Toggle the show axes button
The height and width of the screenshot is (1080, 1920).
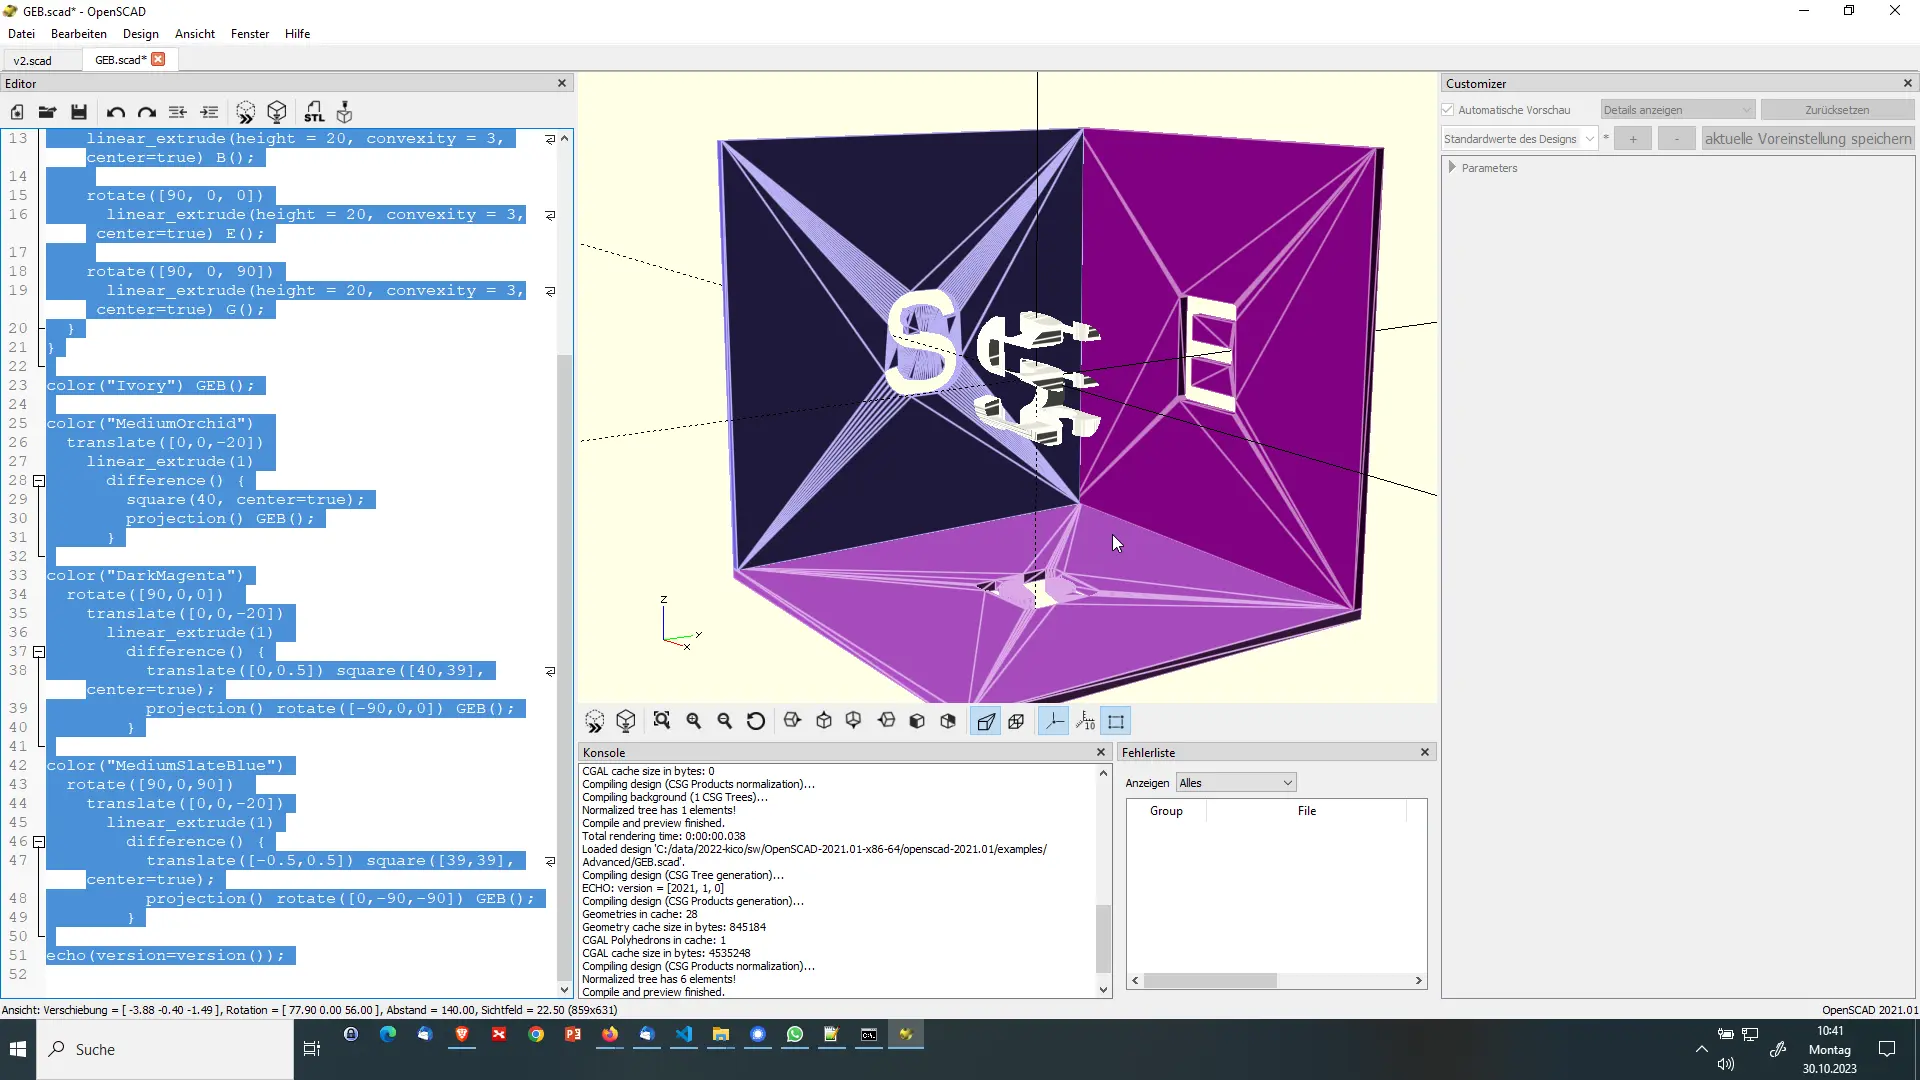click(x=1054, y=721)
